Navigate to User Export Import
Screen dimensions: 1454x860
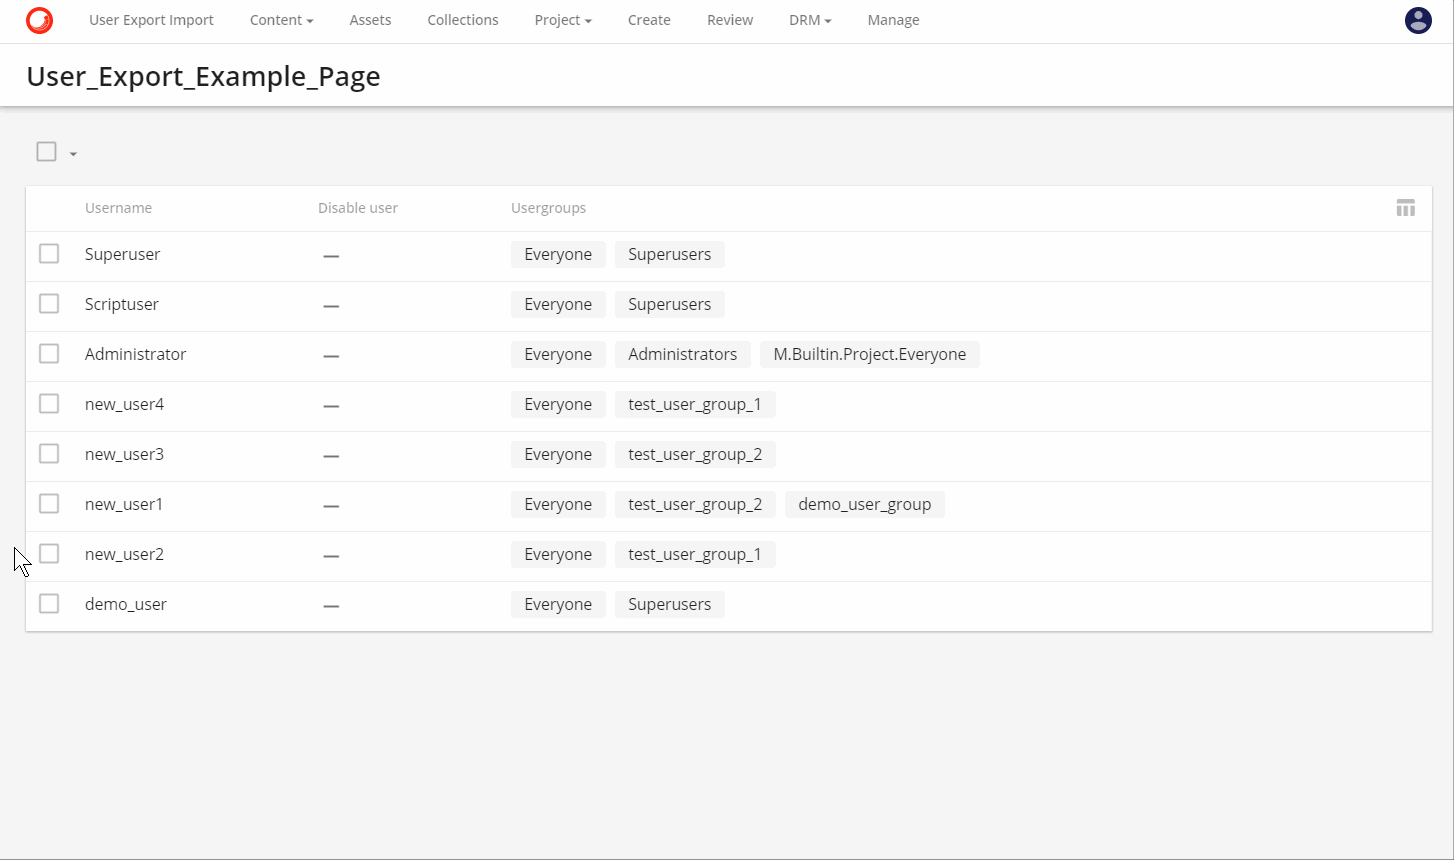tap(151, 20)
